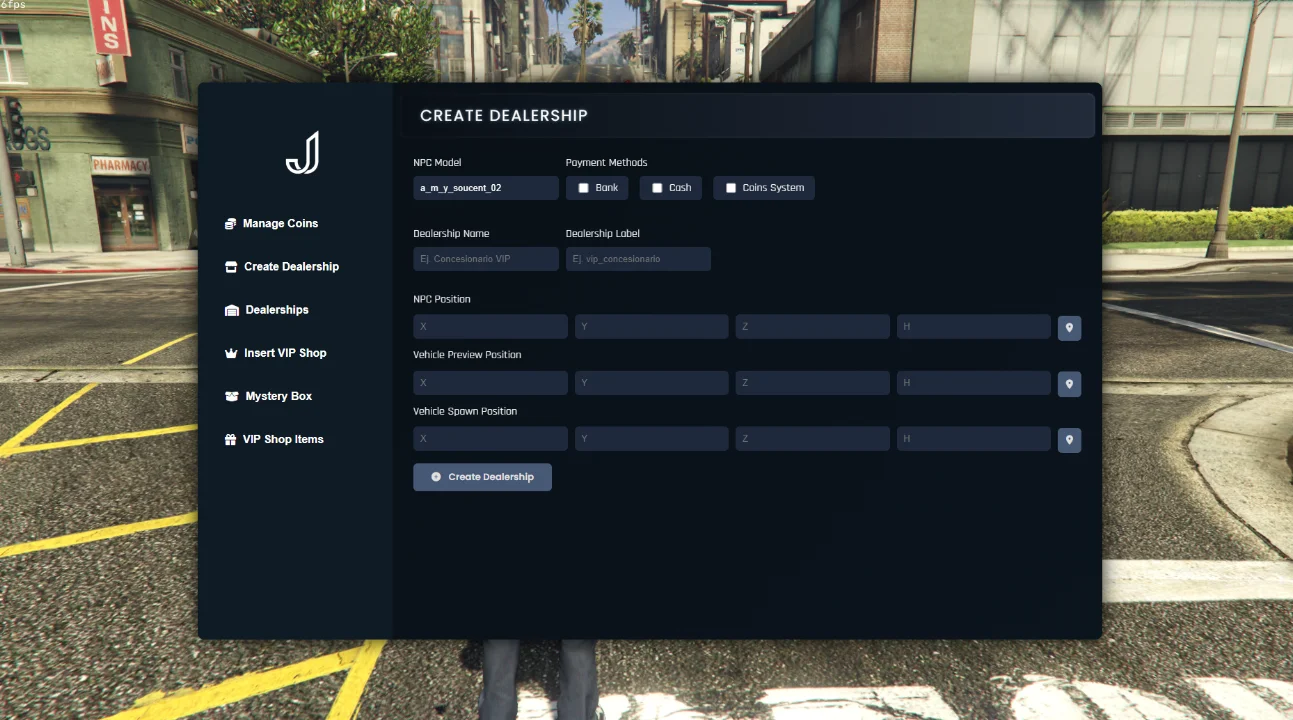Click Vehicle Preview Position Y field
The width and height of the screenshot is (1293, 720).
tap(651, 383)
